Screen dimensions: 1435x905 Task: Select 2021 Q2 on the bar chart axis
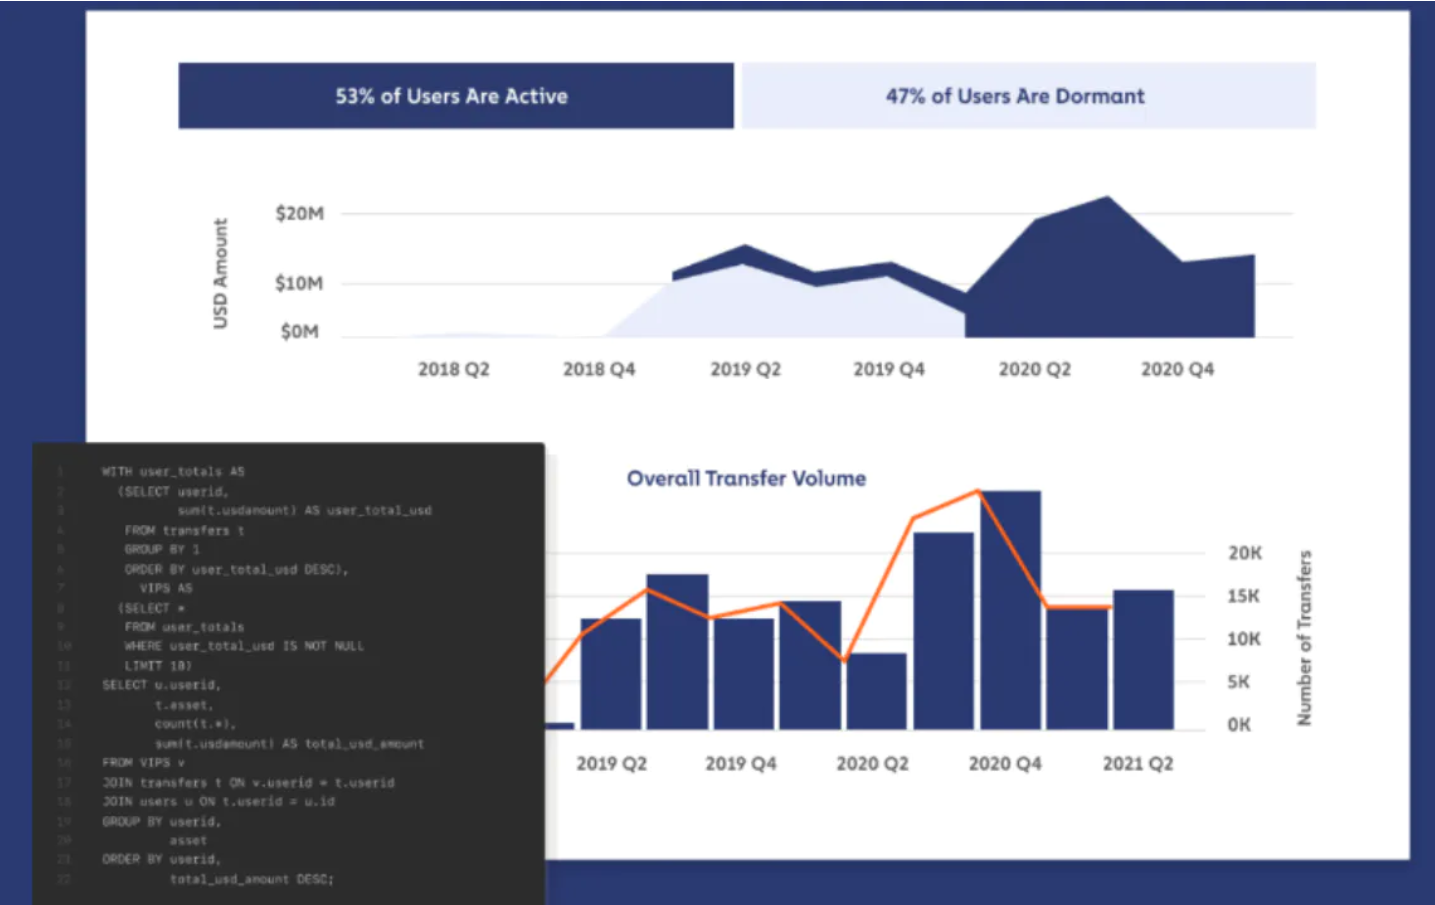1137,763
